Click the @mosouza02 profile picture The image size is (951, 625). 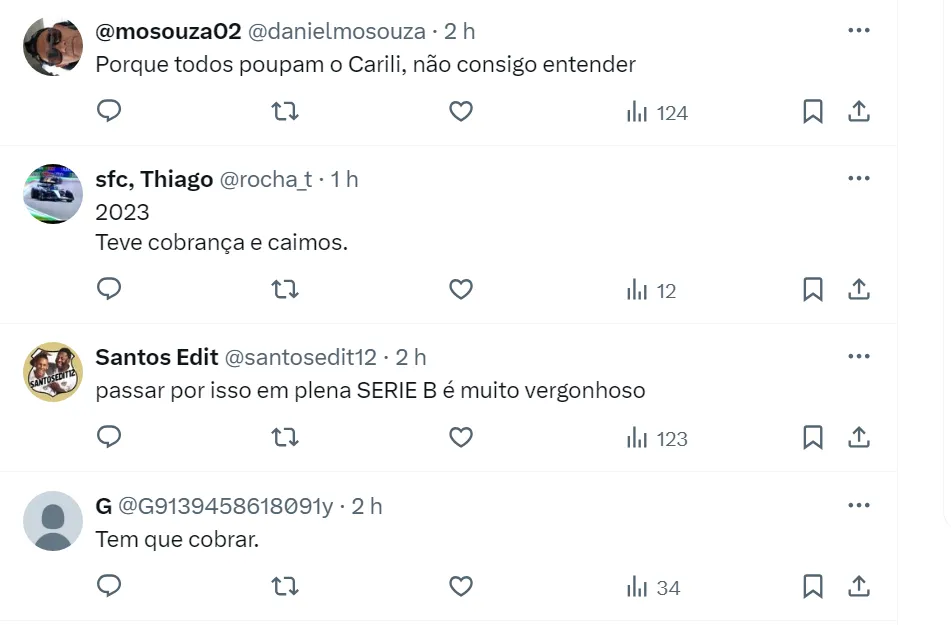[x=53, y=46]
